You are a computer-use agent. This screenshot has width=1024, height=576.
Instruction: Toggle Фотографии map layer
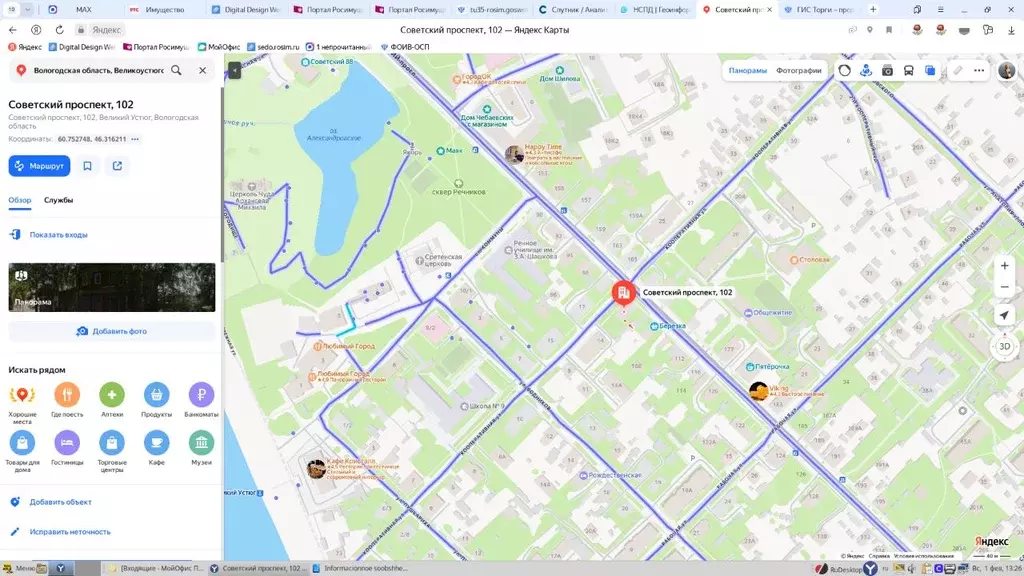tap(799, 71)
